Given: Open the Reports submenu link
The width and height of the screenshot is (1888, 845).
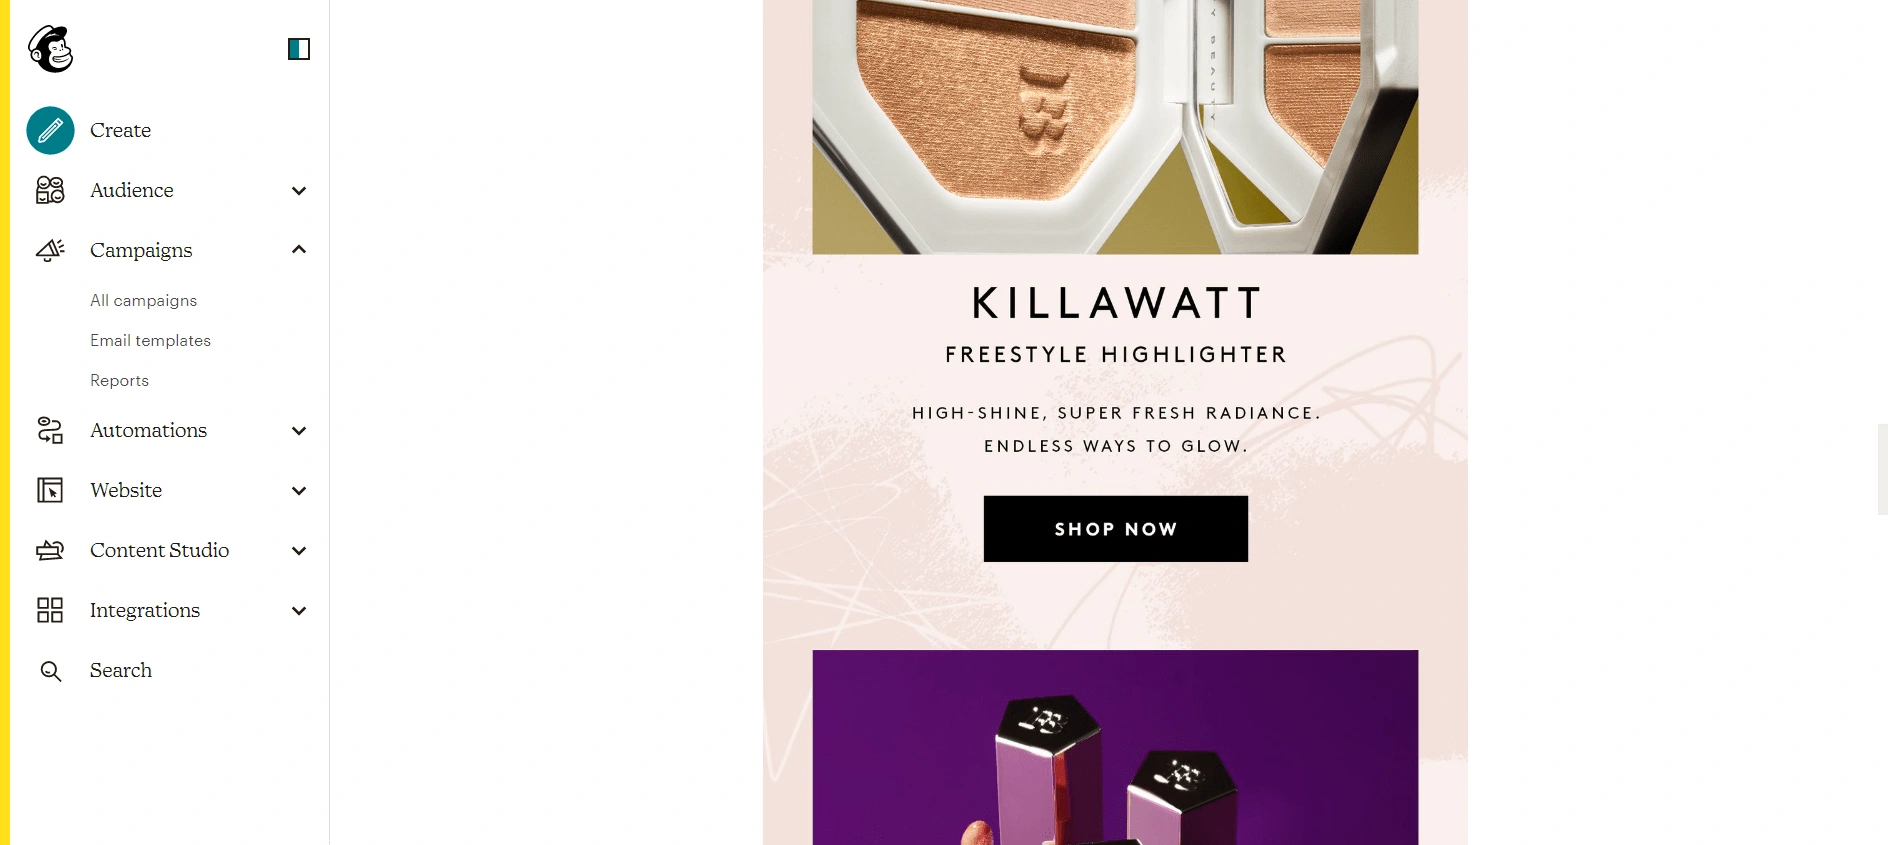Looking at the screenshot, I should click(119, 380).
